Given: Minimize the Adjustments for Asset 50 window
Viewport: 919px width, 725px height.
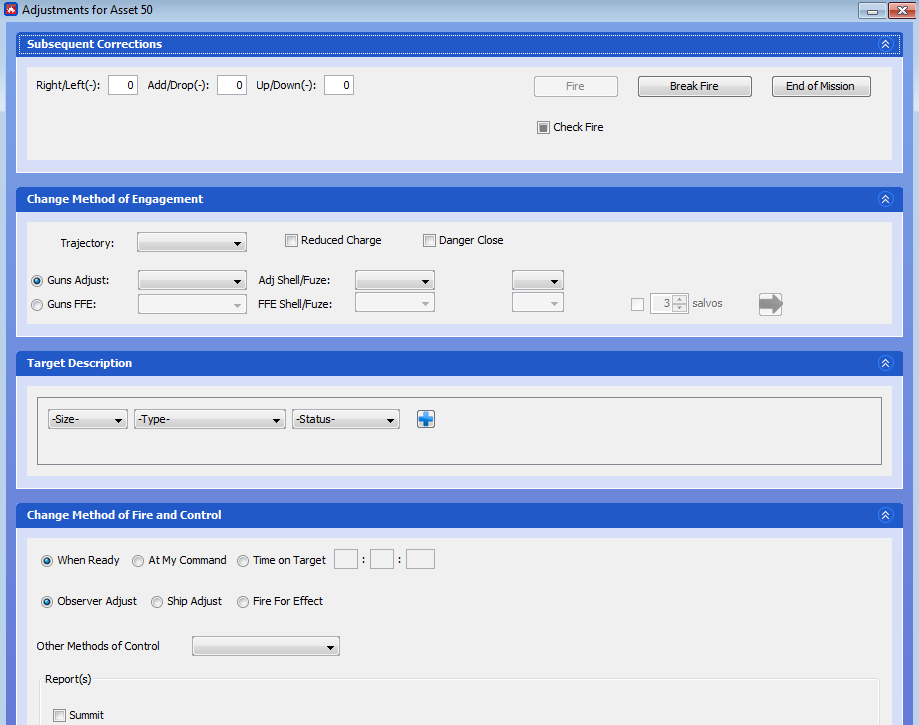Looking at the screenshot, I should click(872, 11).
